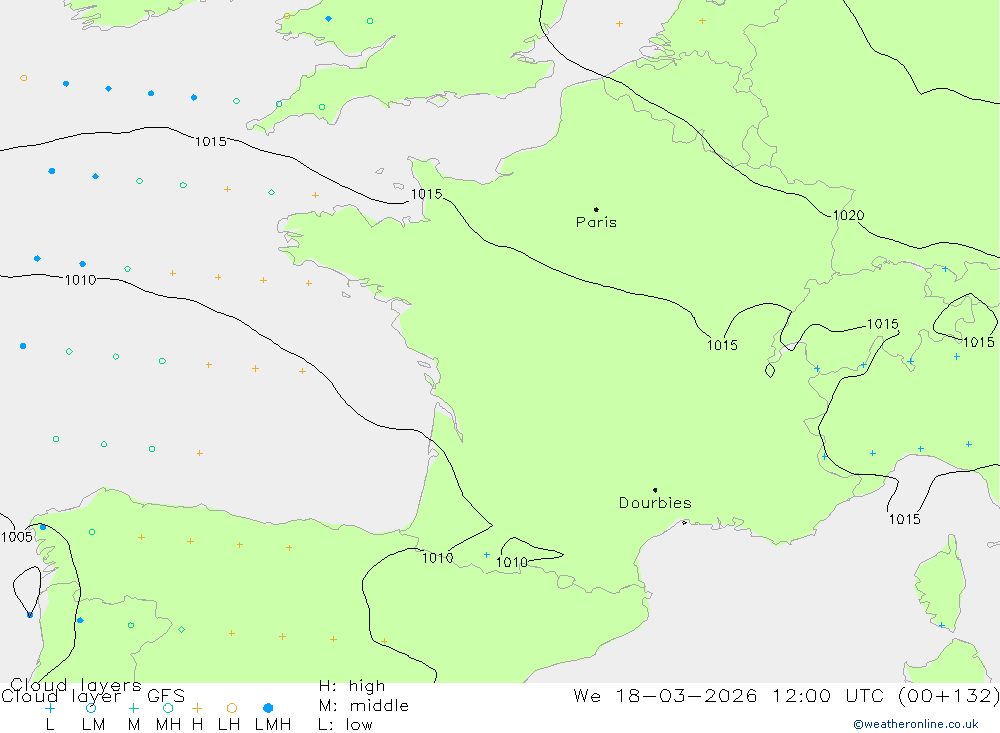Click the '1015' label on the Normandy coast
The image size is (1000, 733).
(426, 194)
